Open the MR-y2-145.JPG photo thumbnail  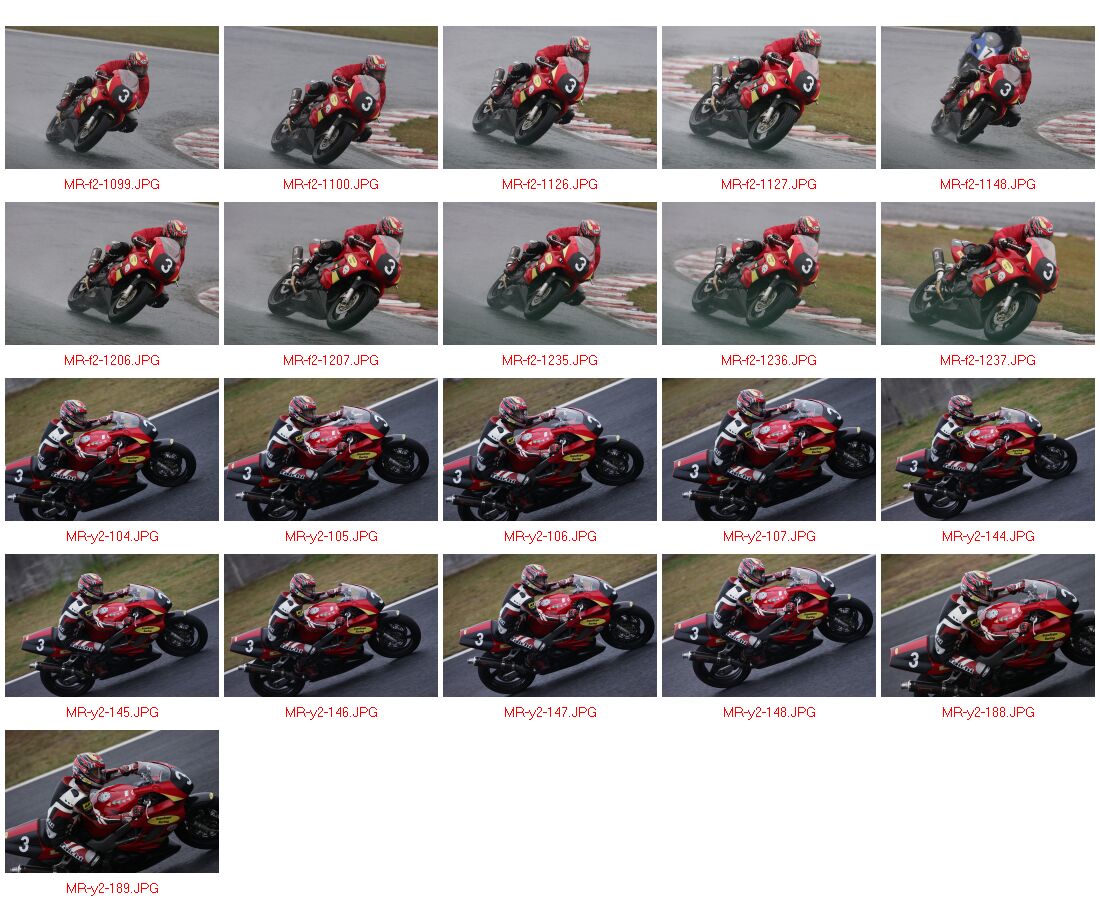click(x=112, y=626)
